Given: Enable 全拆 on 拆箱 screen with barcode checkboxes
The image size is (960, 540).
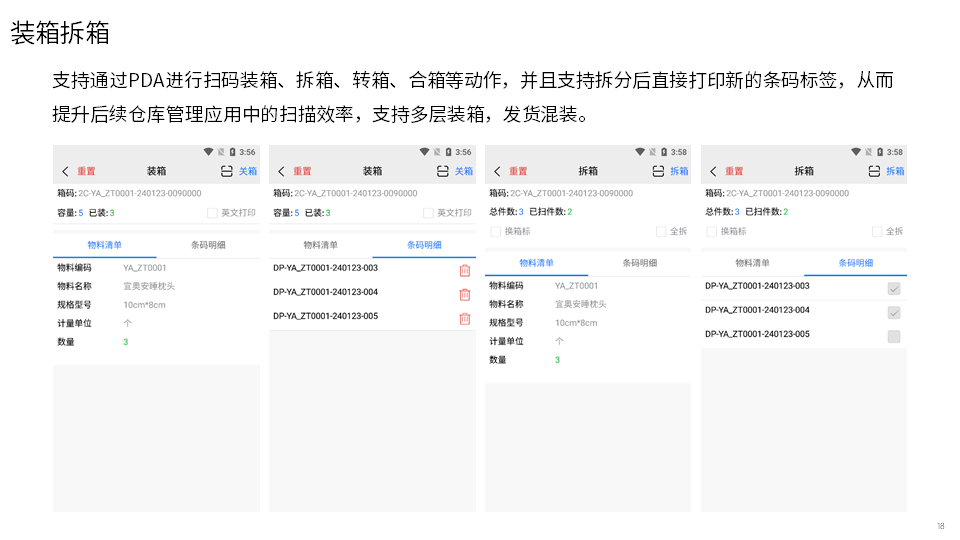Looking at the screenshot, I should tap(877, 231).
